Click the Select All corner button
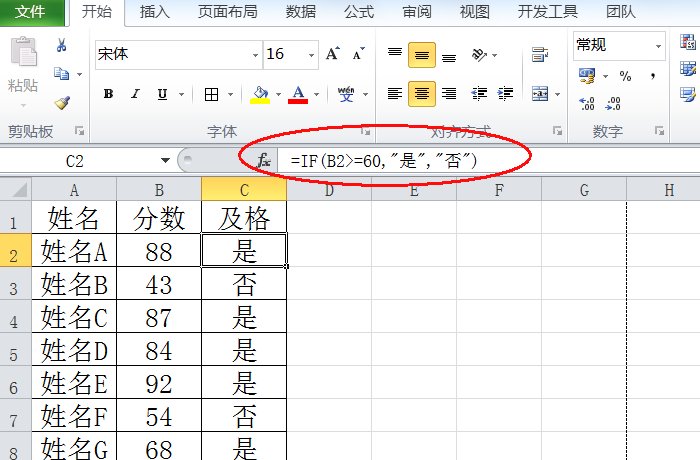This screenshot has width=700, height=460. 16,189
